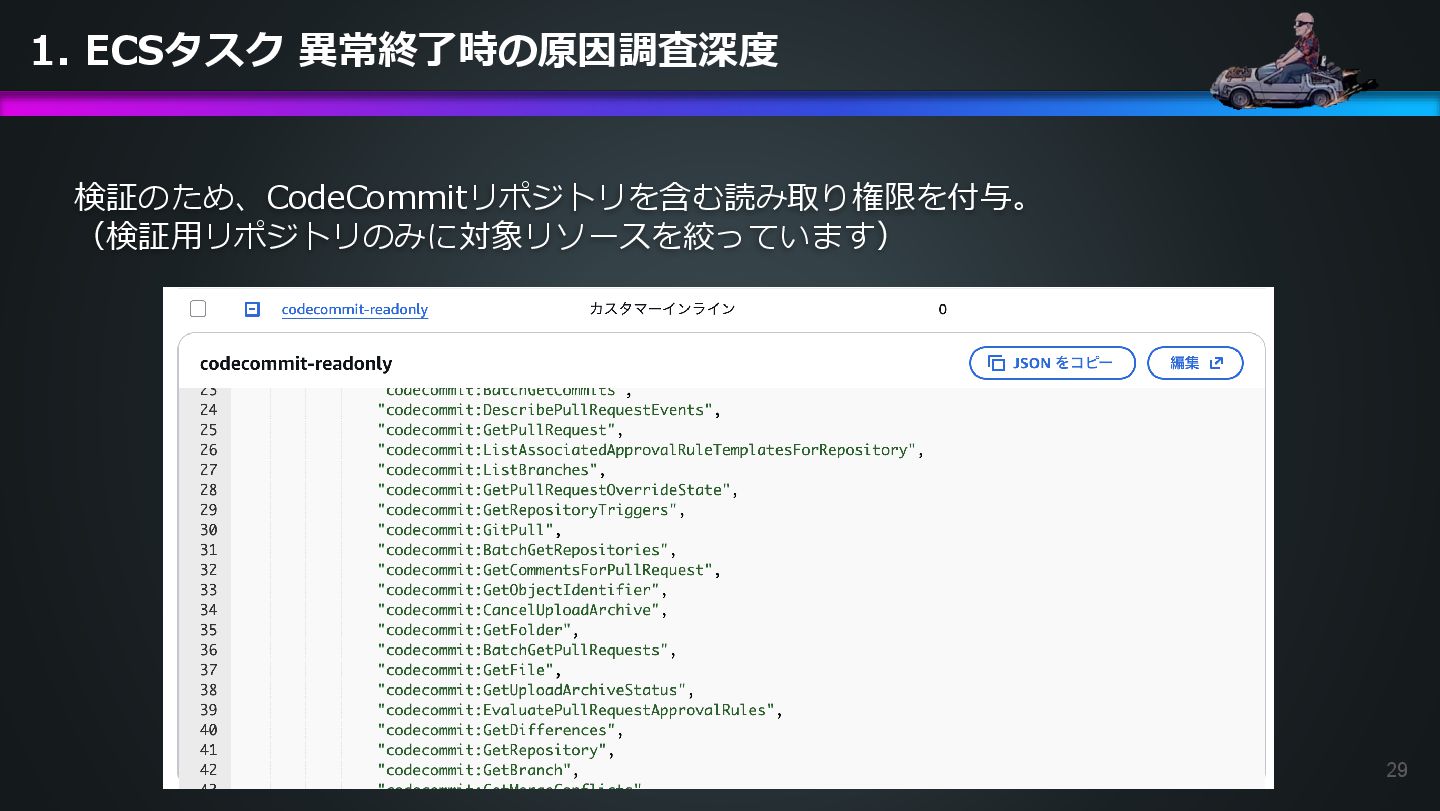This screenshot has width=1440, height=811.
Task: Click line number 30 in the gutter
Action: tap(208, 530)
